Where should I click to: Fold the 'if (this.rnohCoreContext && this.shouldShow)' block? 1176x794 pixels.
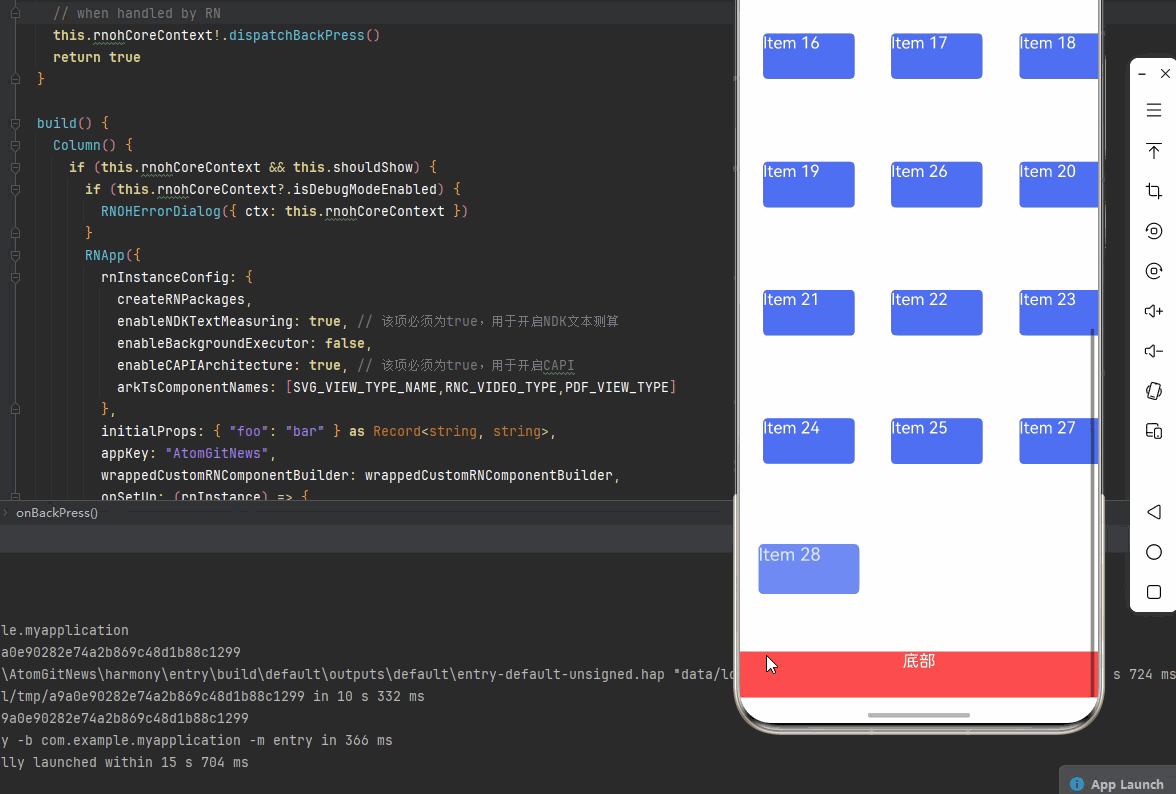15,167
